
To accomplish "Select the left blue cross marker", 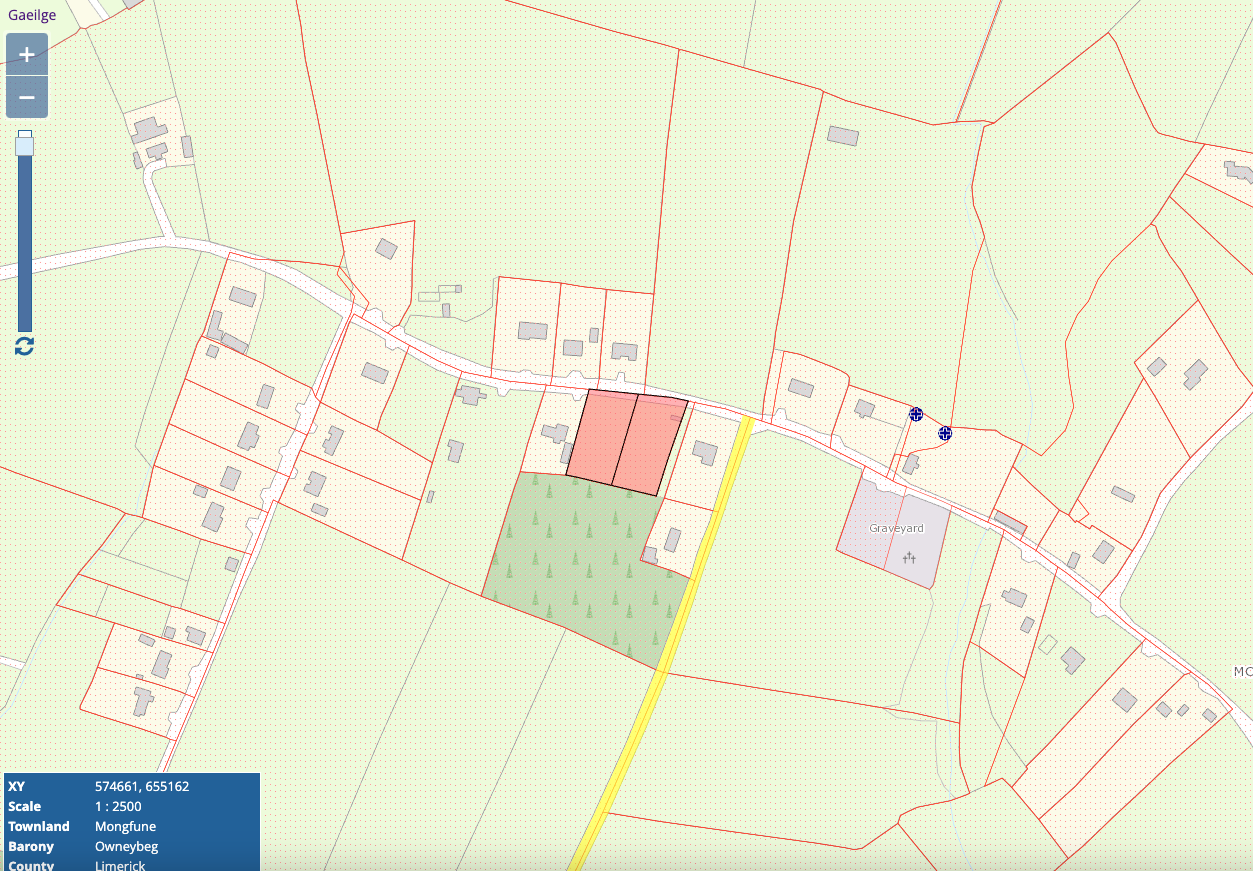I will tap(915, 414).
